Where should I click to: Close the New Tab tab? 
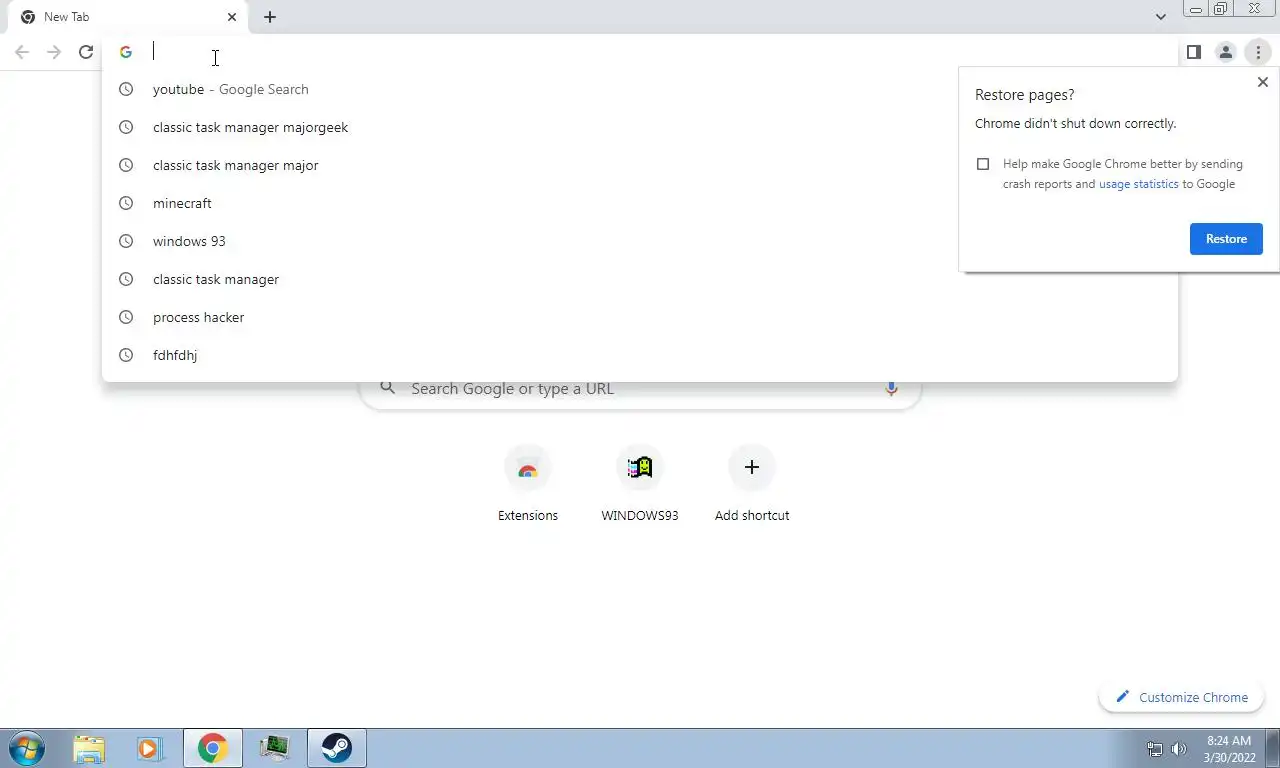click(232, 17)
